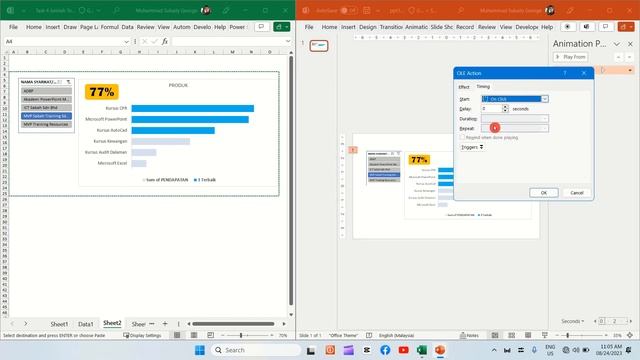
Task: Open the Facebook icon on the taskbar
Action: point(385,350)
